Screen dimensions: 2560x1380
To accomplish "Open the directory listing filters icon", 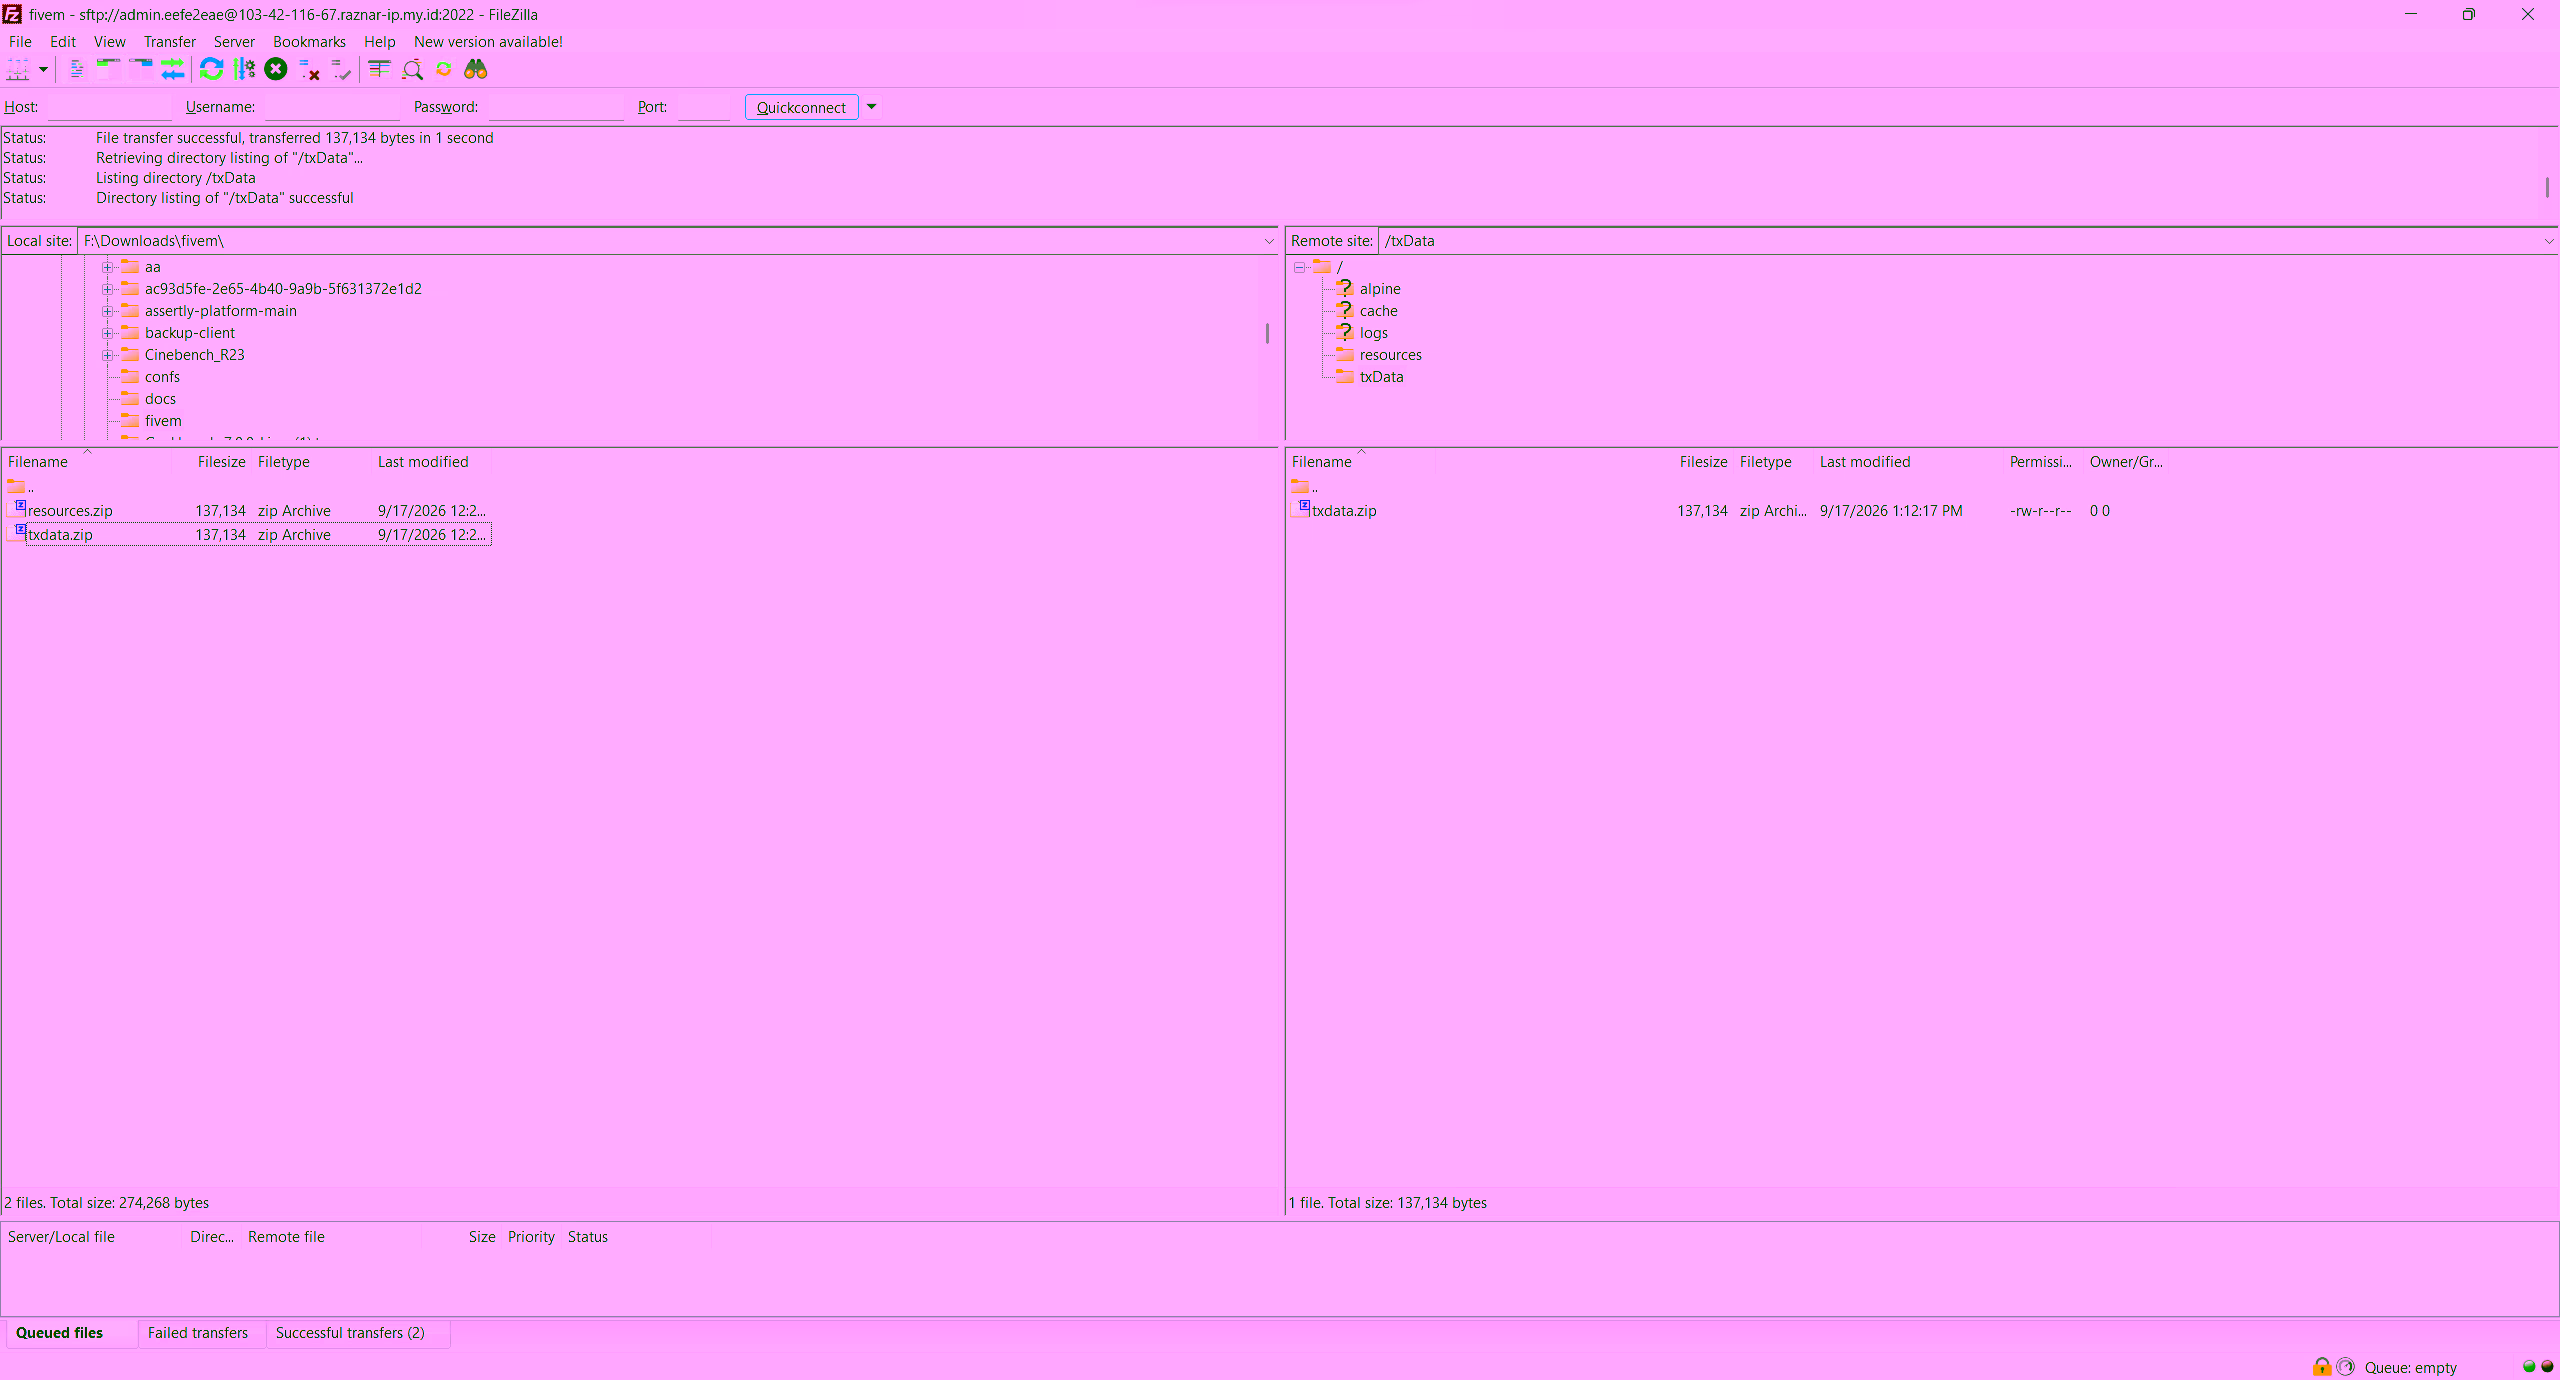I will [379, 69].
